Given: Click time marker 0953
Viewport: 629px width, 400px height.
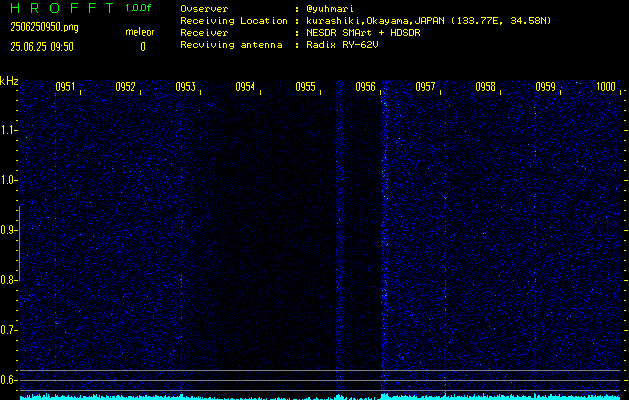Looking at the screenshot, I should tap(185, 87).
